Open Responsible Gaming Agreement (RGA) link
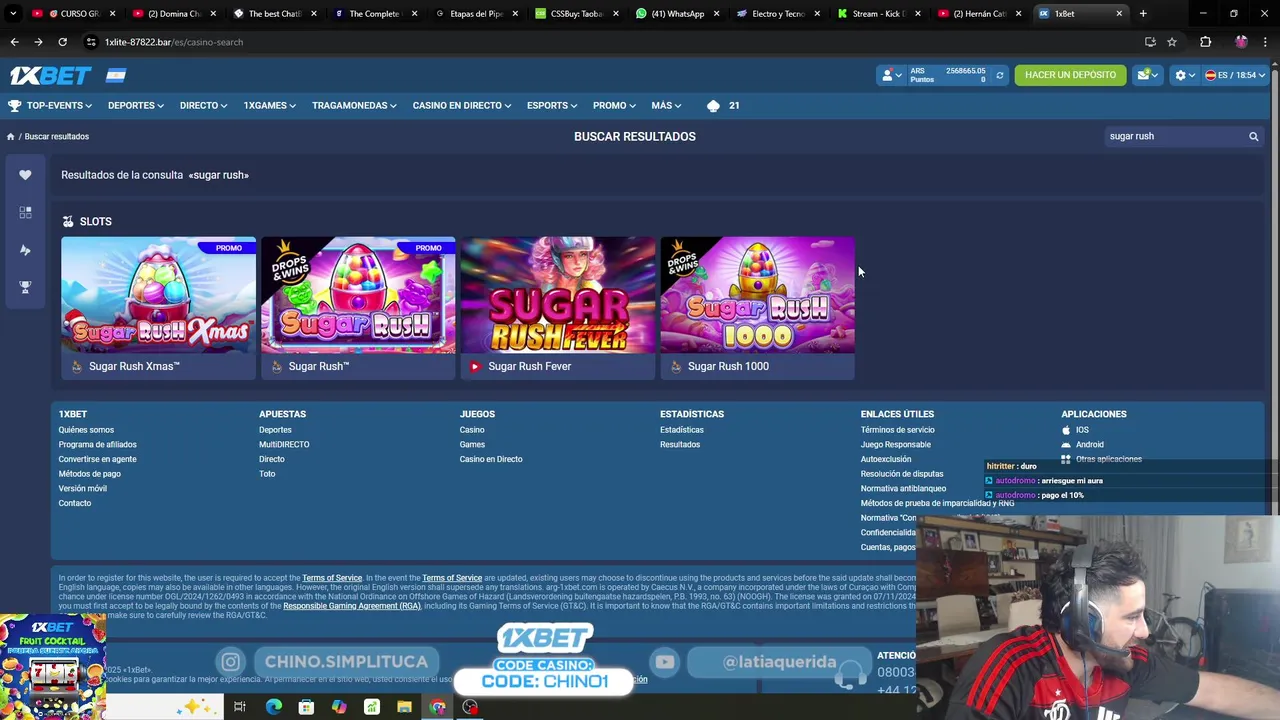Screen dimensions: 1280x720 tap(352, 606)
